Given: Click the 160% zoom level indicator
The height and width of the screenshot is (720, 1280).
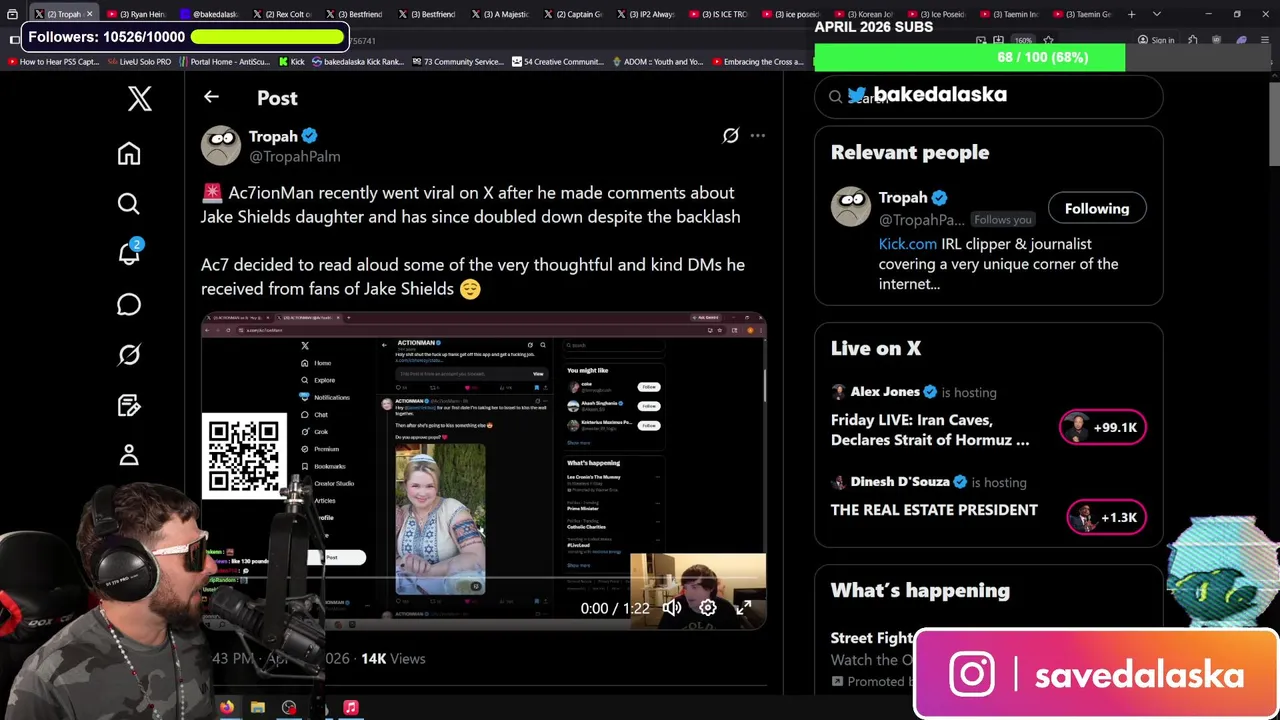Looking at the screenshot, I should coord(1024,41).
